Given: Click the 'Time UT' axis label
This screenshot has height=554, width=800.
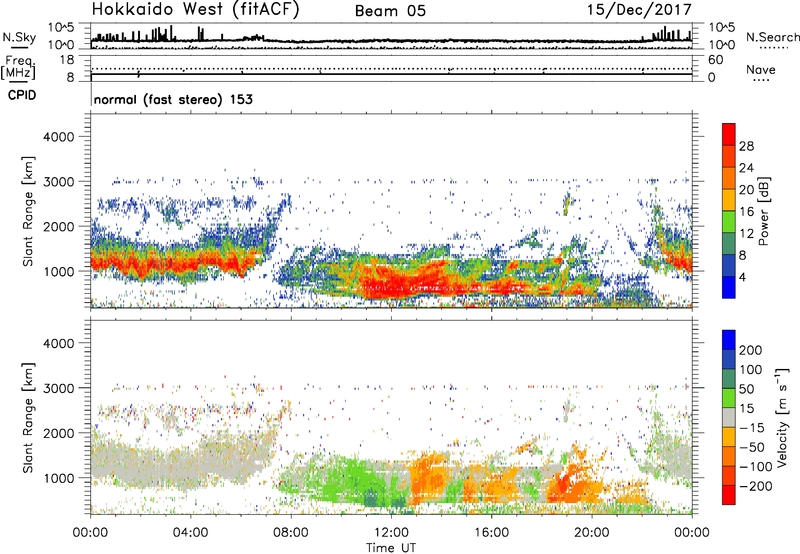Looking at the screenshot, I should pos(391,548).
